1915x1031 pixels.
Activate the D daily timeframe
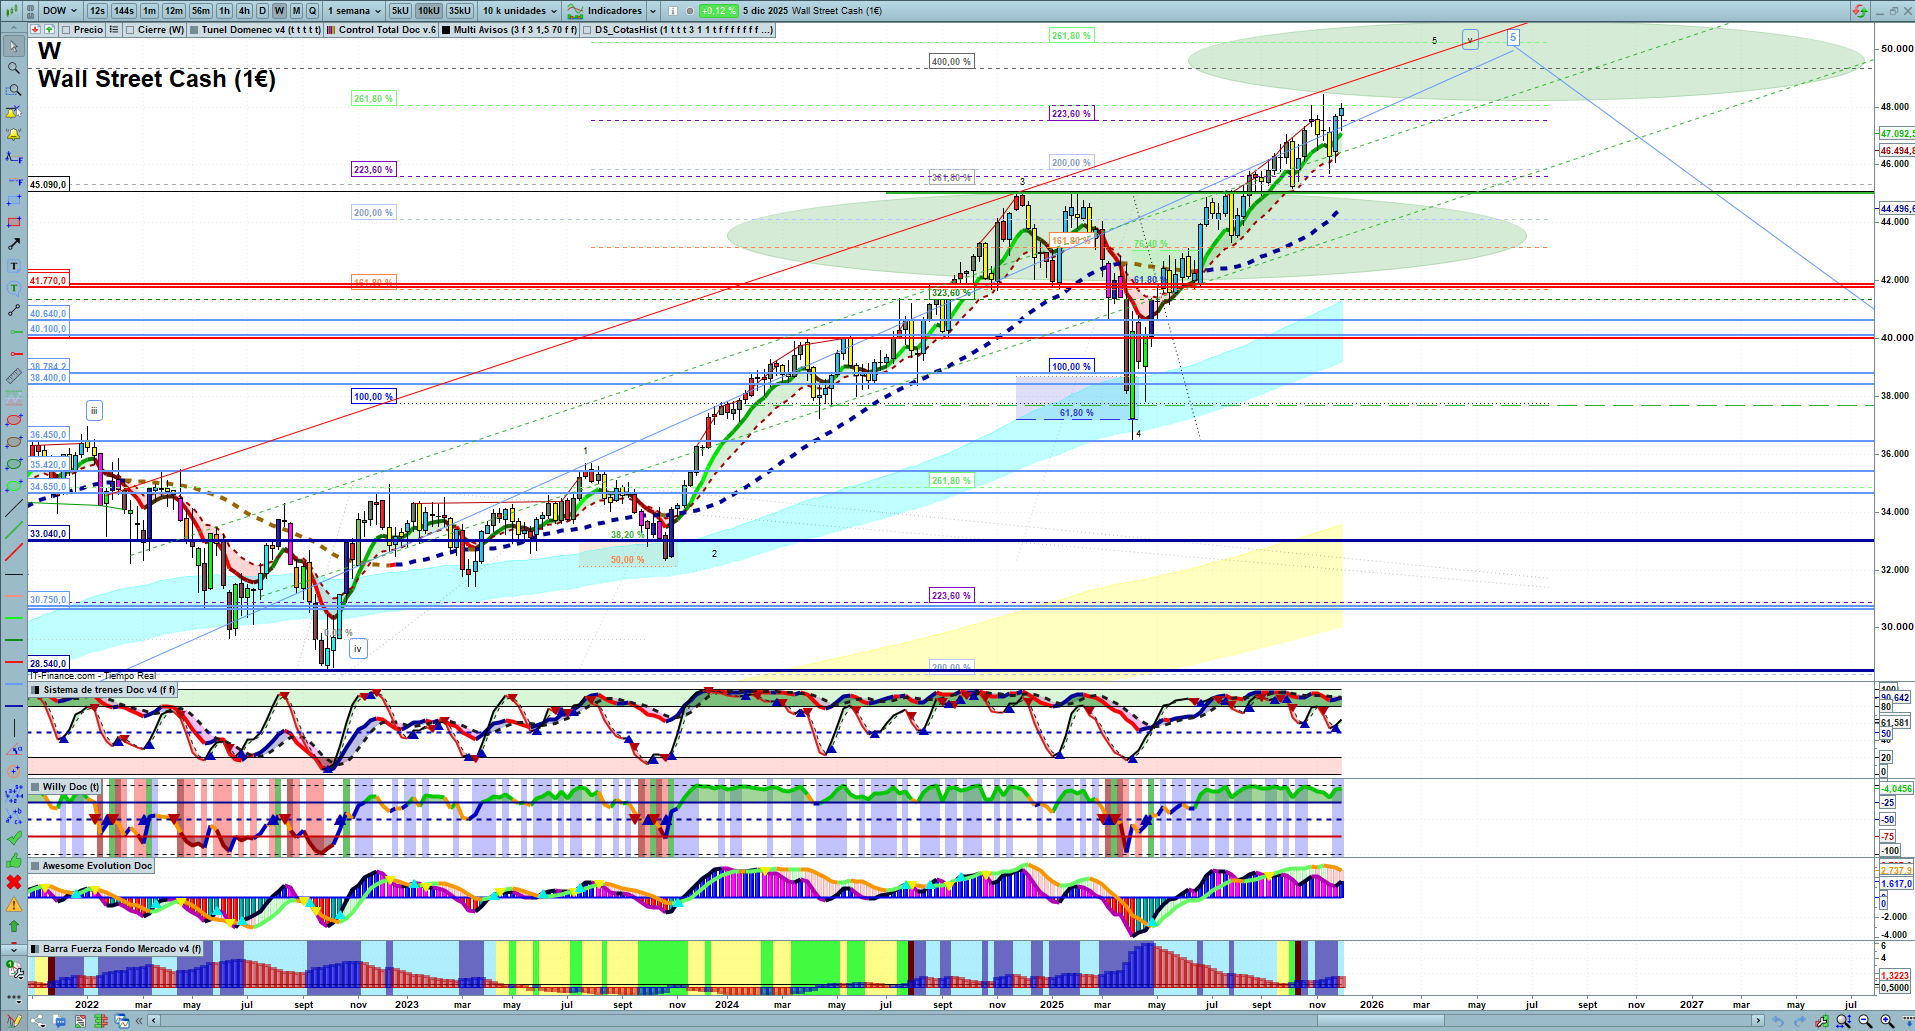click(262, 11)
